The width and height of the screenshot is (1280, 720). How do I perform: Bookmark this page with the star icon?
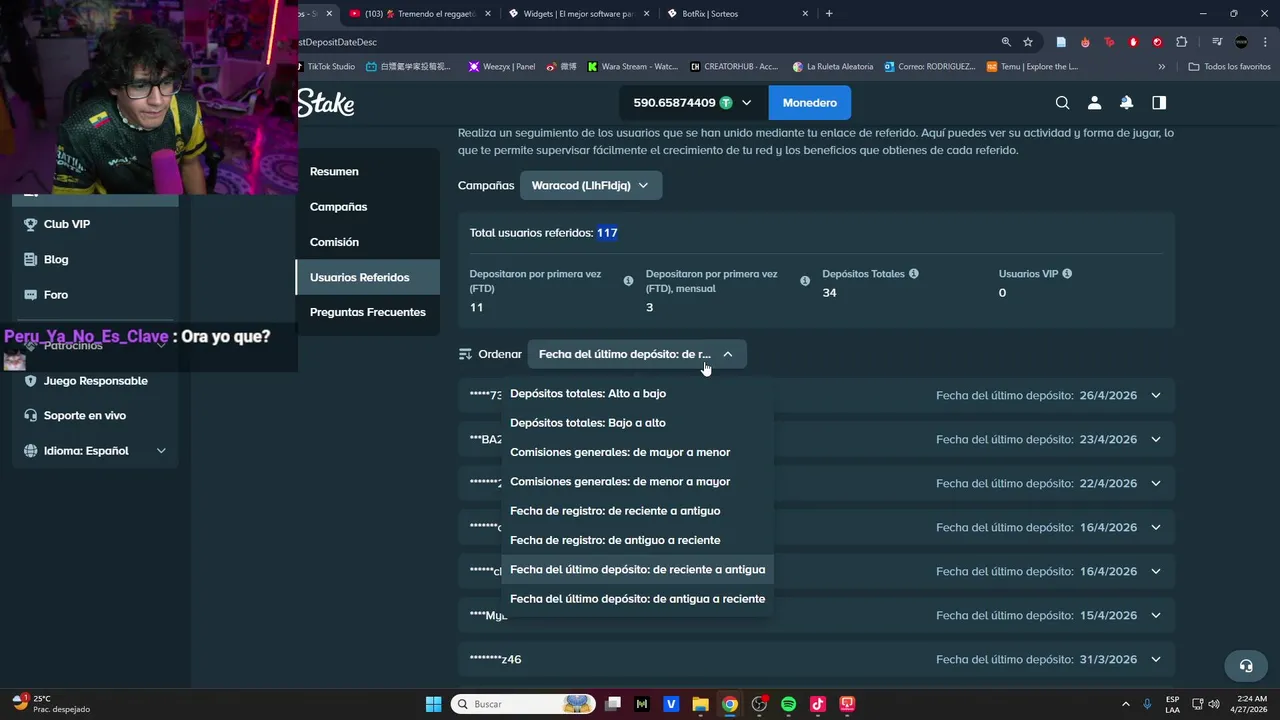pyautogui.click(x=1028, y=42)
